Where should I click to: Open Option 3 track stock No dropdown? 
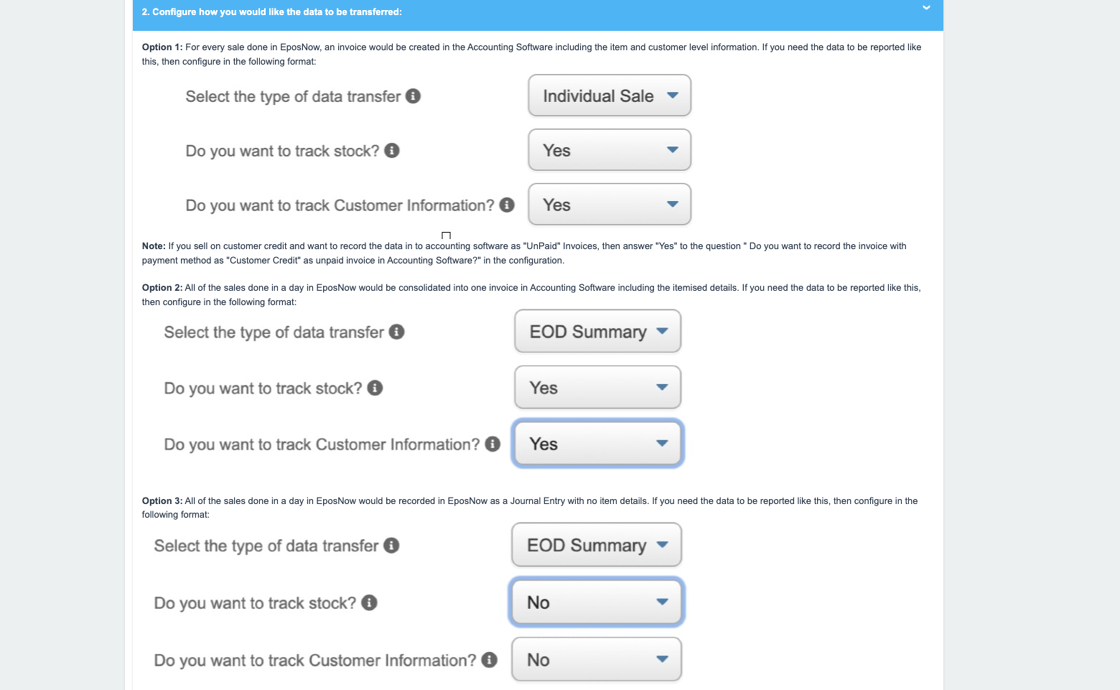[596, 602]
